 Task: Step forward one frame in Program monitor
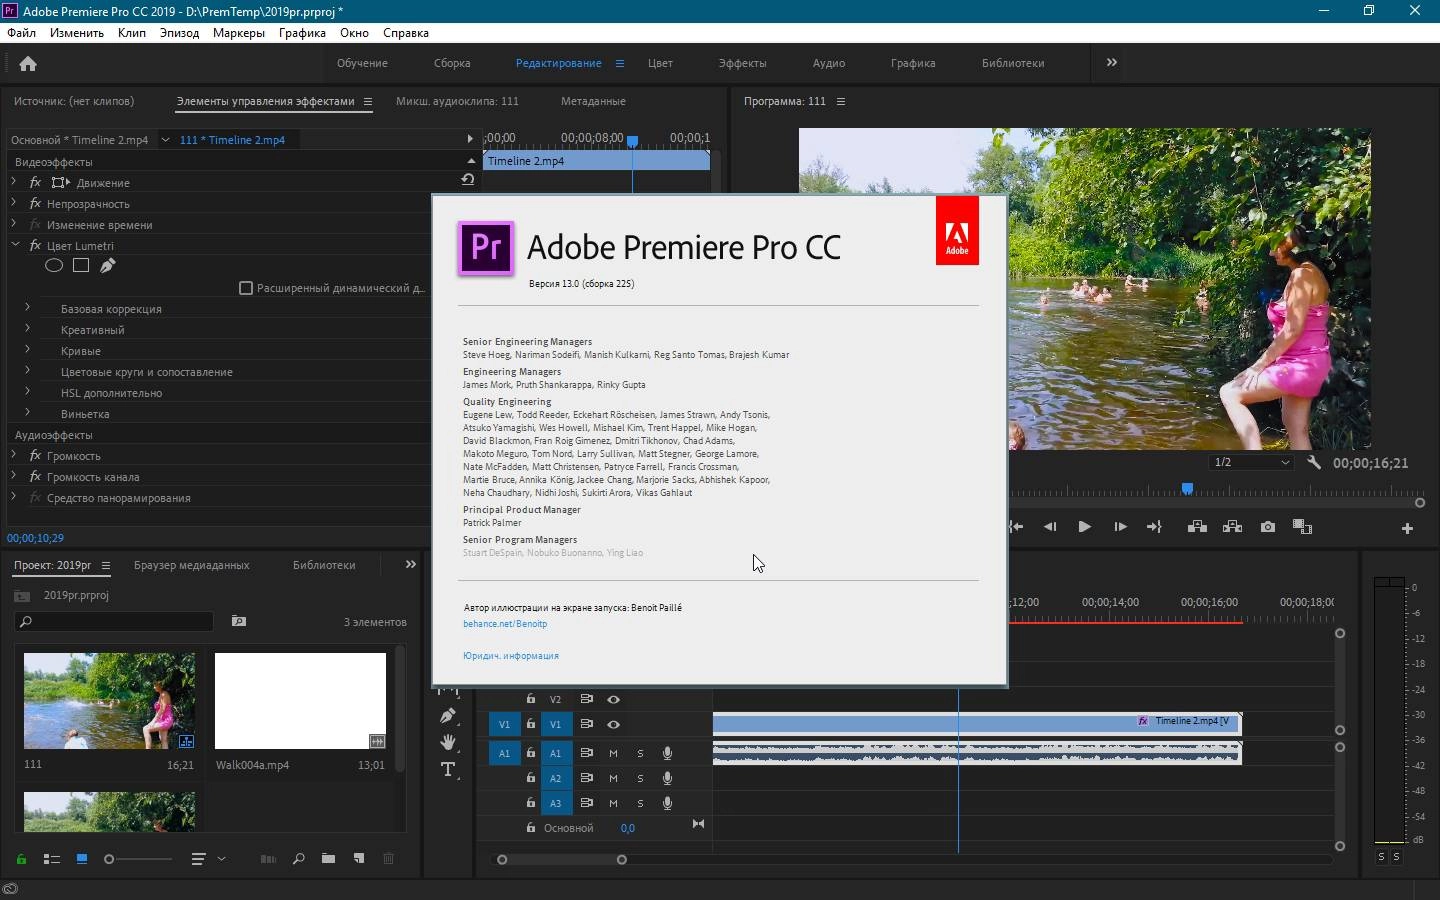pos(1120,527)
